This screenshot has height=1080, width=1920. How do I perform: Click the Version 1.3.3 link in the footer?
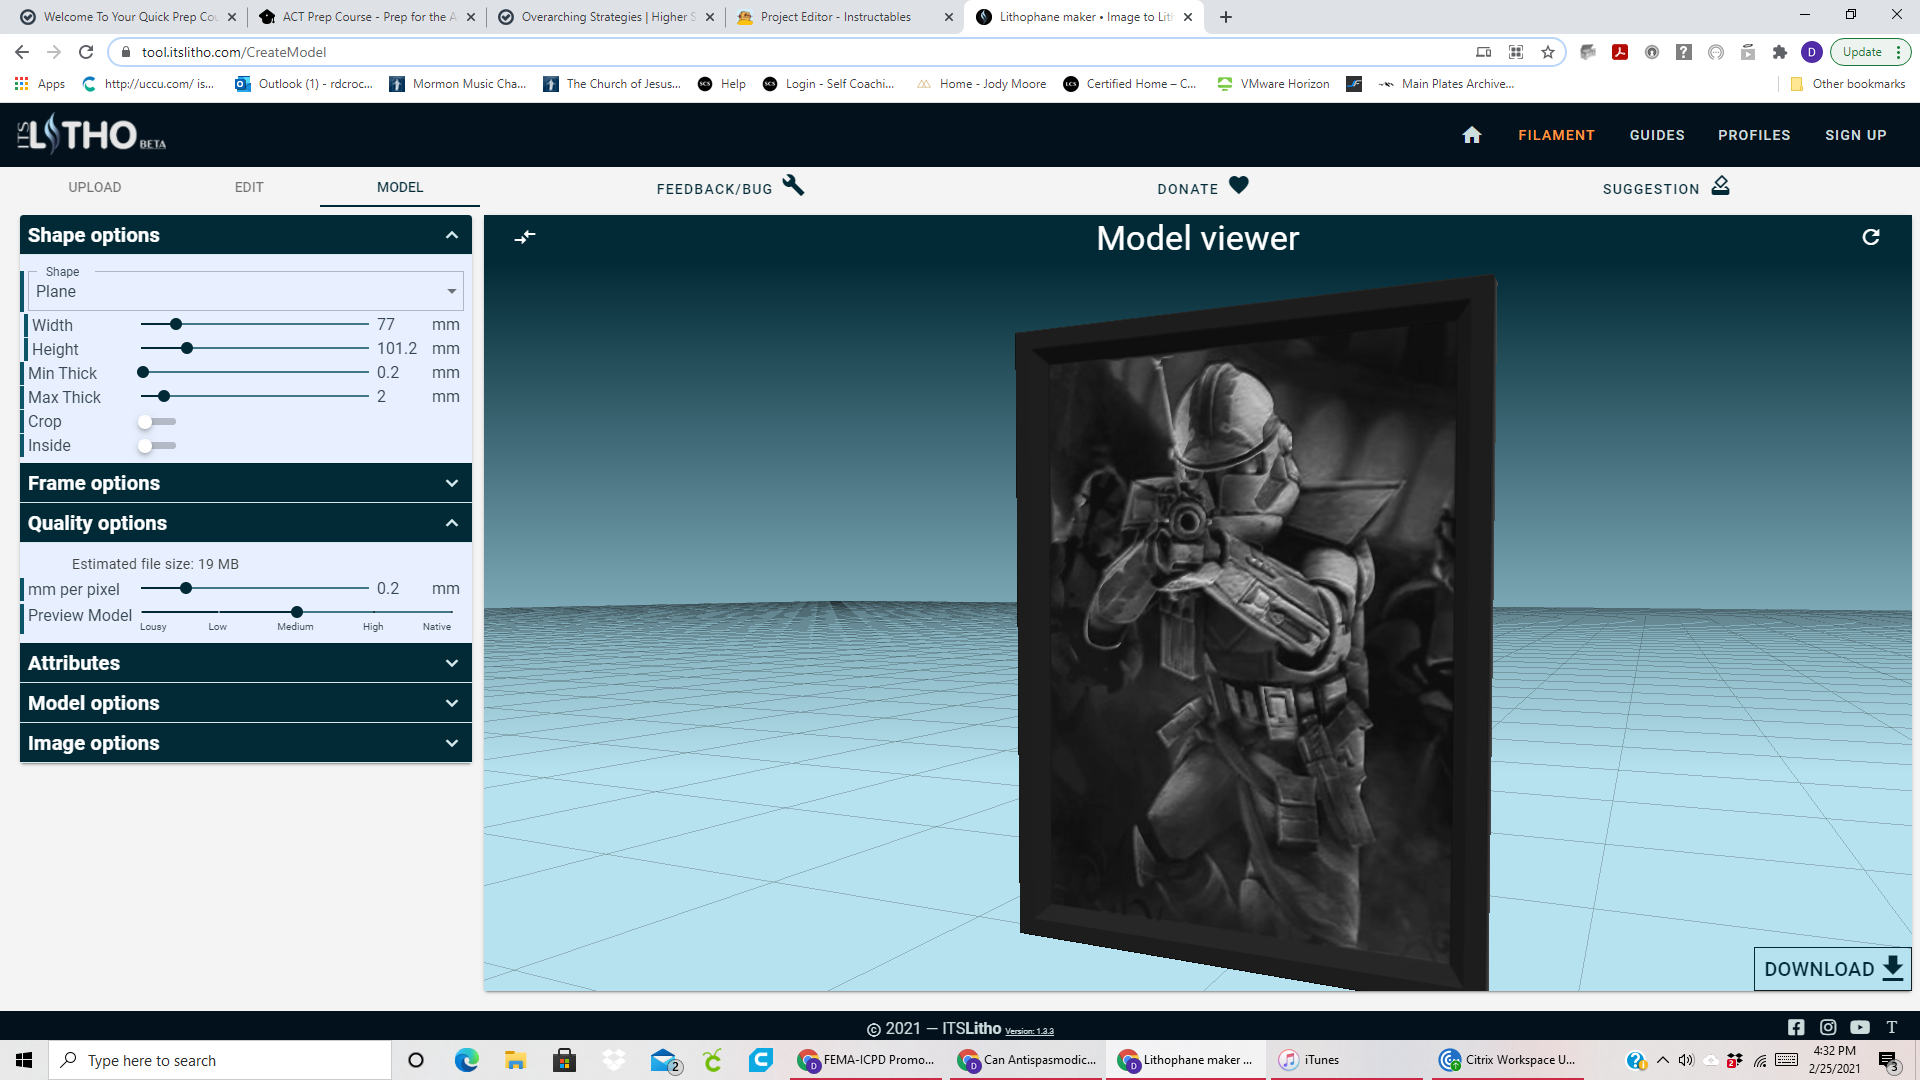point(1031,1030)
